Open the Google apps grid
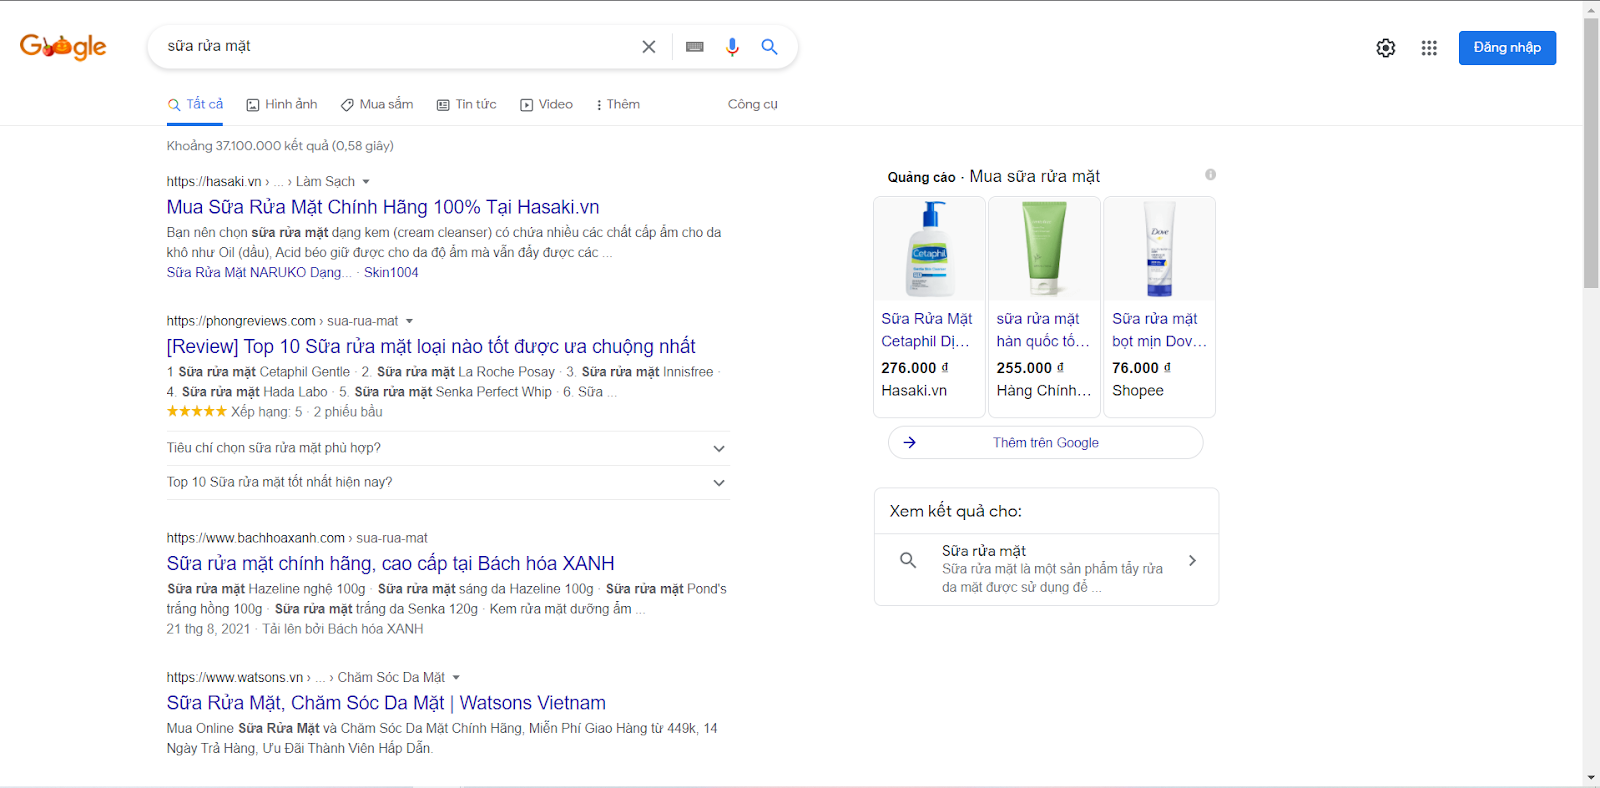This screenshot has width=1600, height=788. [1429, 48]
